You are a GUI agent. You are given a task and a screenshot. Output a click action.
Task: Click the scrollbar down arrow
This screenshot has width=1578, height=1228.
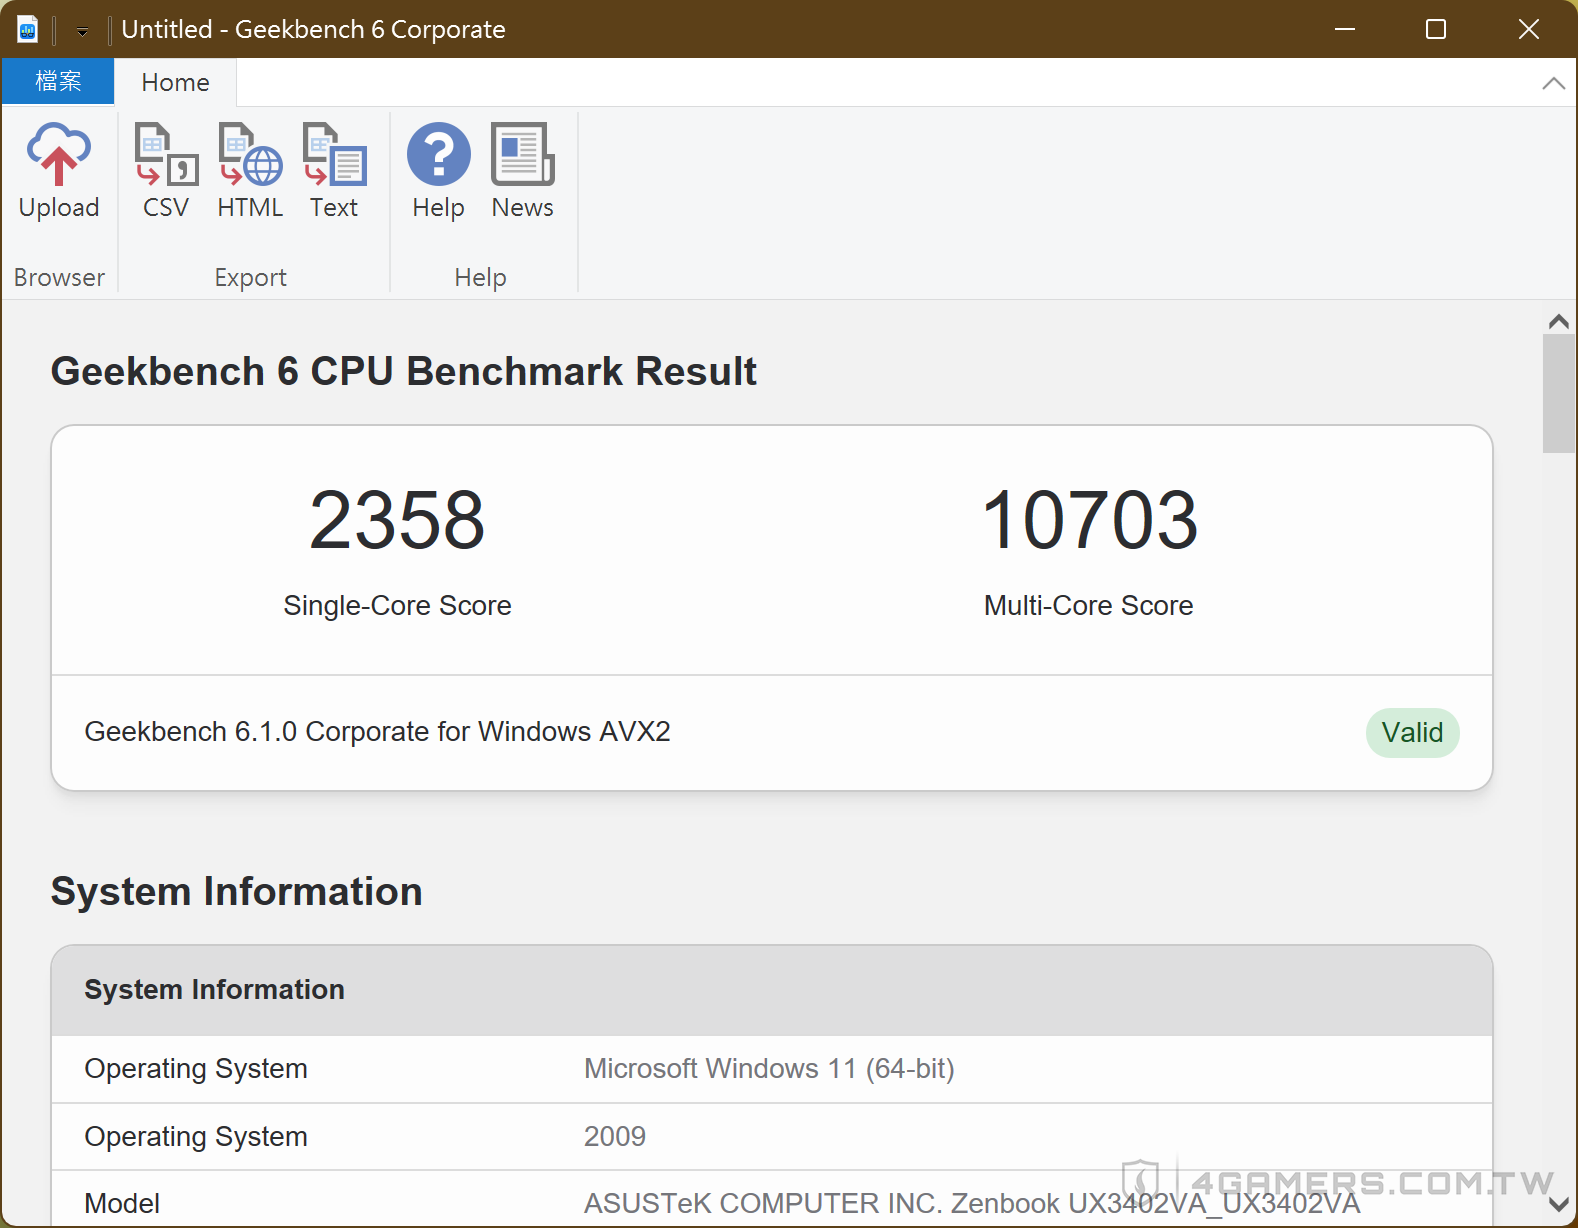tap(1558, 1206)
